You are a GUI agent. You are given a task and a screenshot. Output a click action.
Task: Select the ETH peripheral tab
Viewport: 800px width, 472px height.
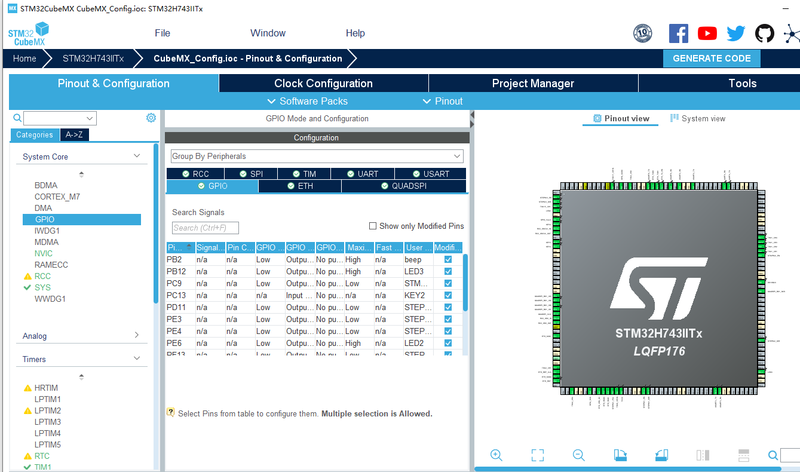pyautogui.click(x=300, y=186)
